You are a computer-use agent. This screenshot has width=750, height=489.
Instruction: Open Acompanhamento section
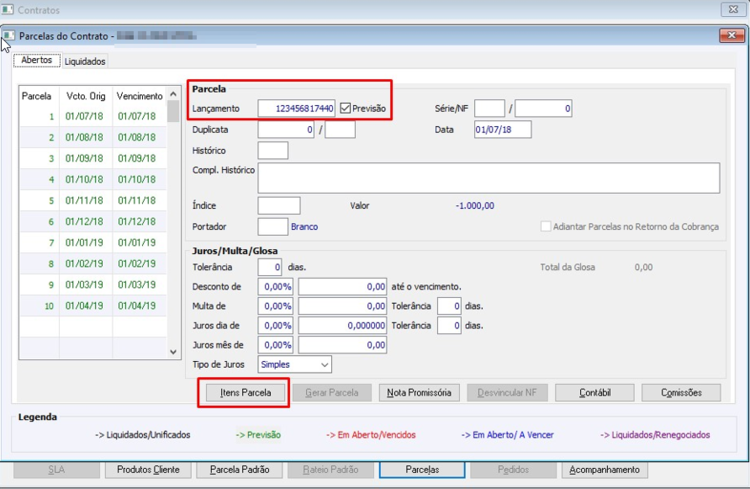tap(604, 470)
